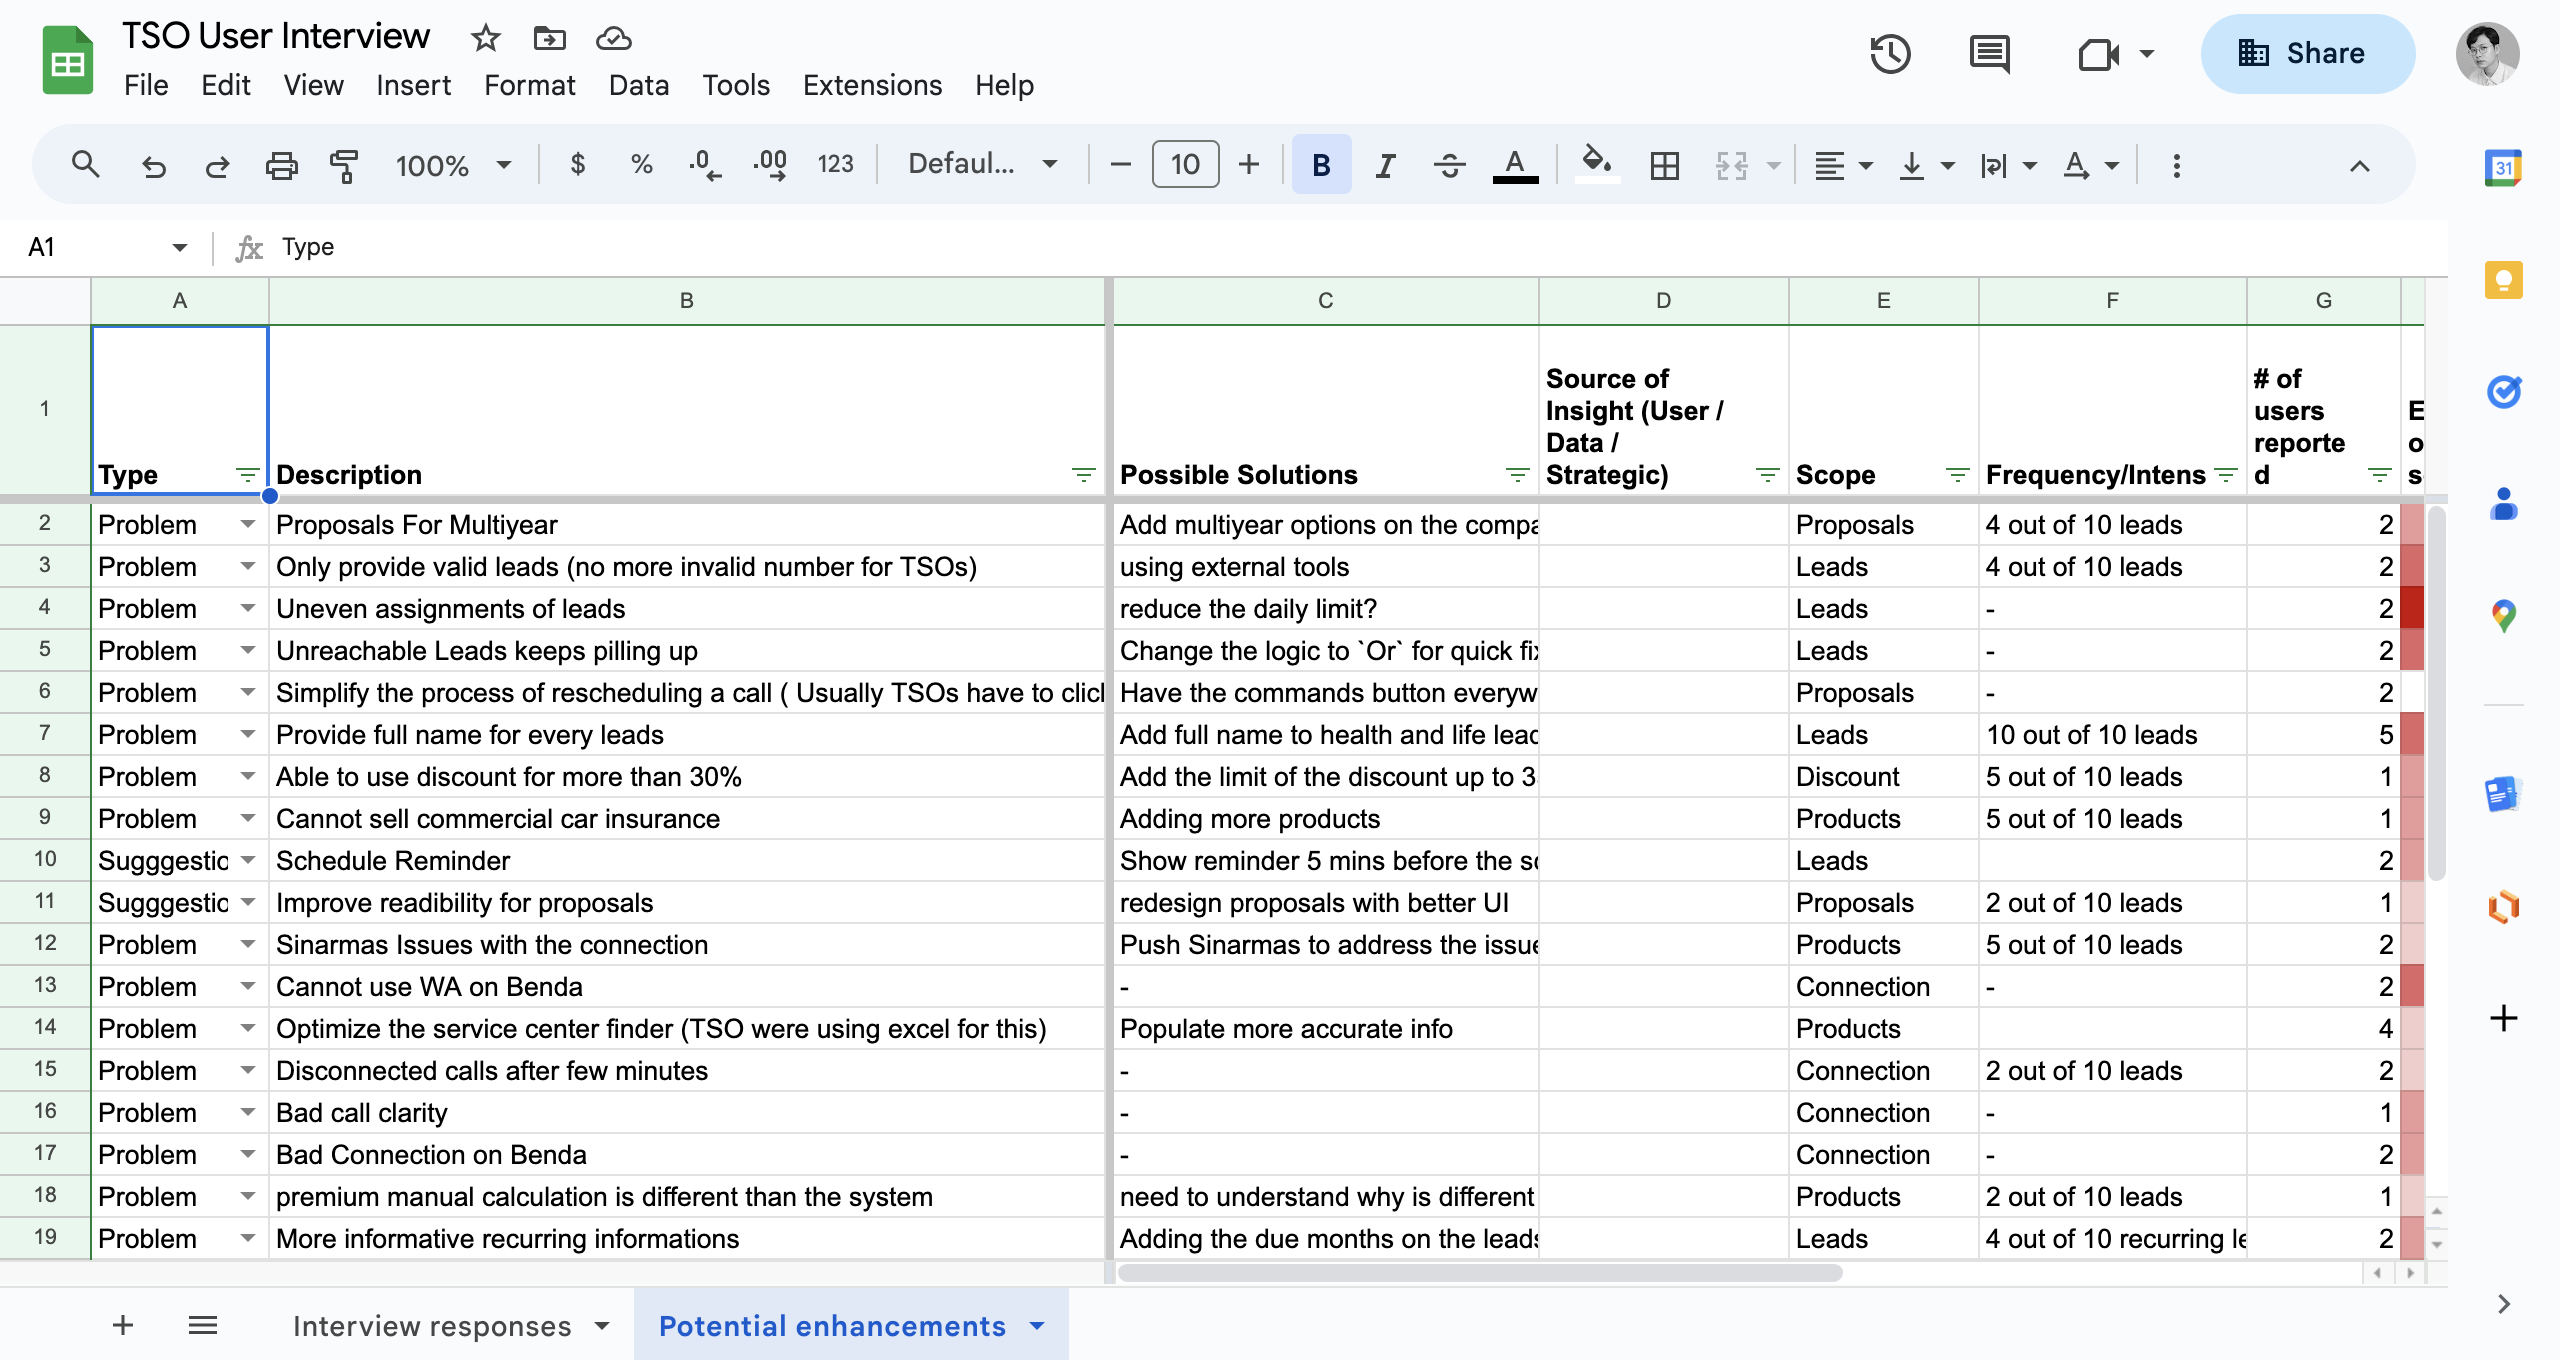
Task: Open the Google Calendar side panel
Action: [2504, 167]
